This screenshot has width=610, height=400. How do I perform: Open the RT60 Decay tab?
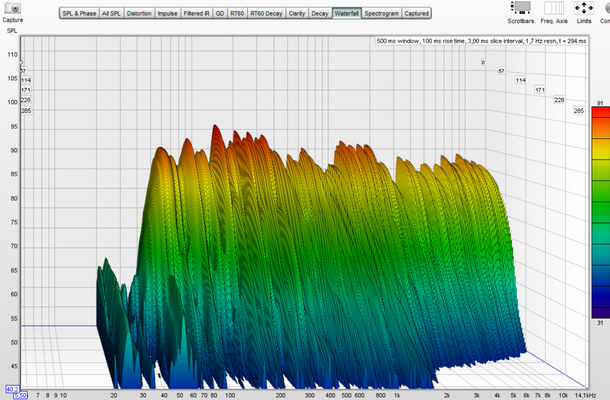pos(266,13)
